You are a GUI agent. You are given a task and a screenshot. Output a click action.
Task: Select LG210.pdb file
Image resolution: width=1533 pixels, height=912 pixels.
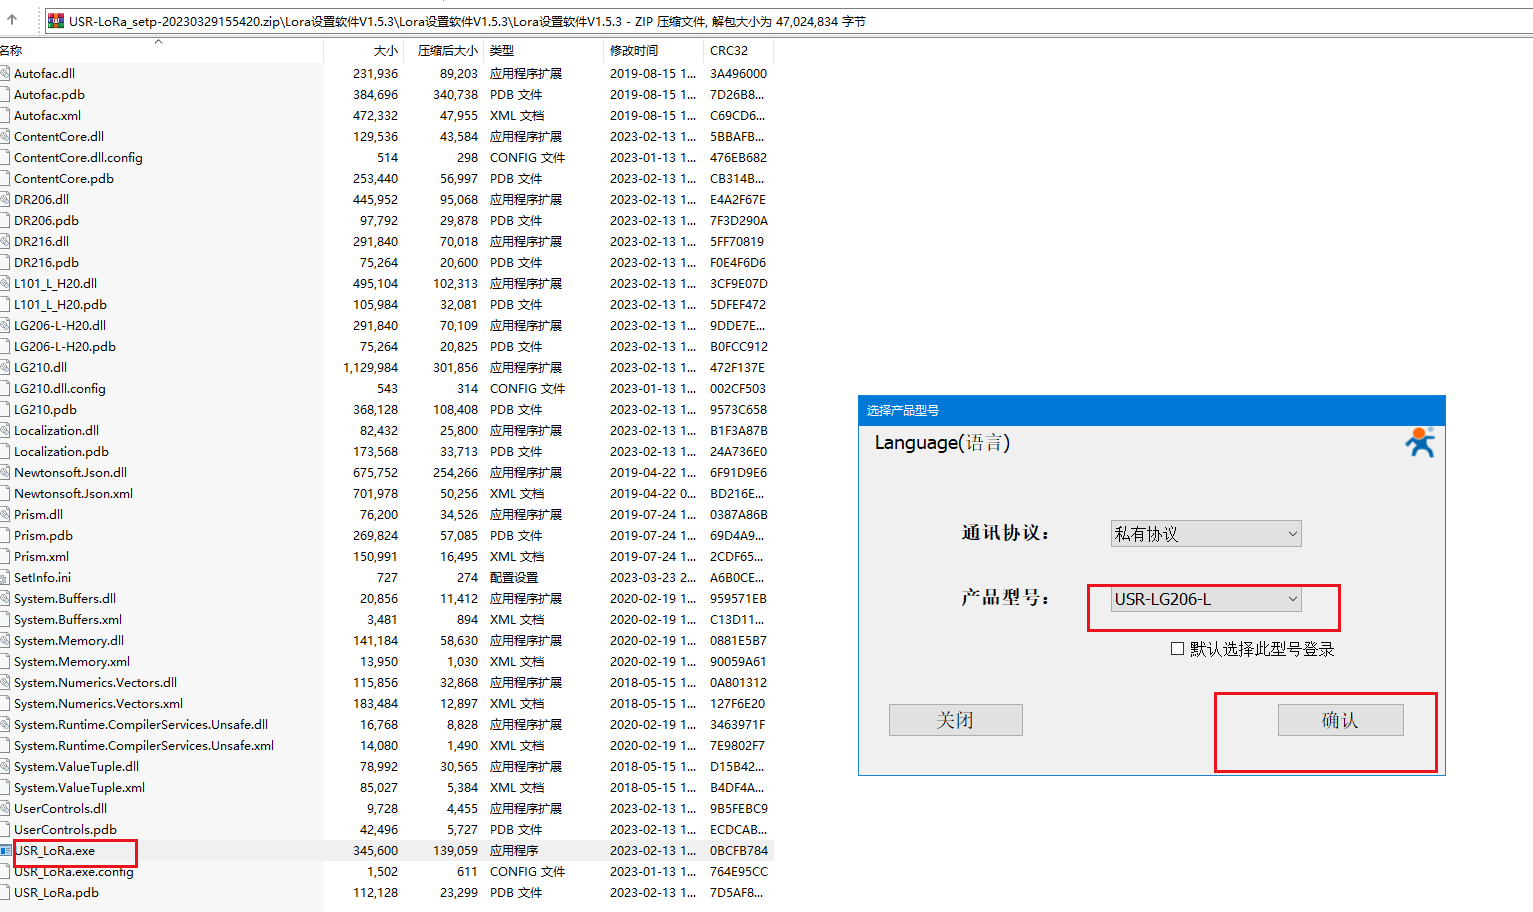[x=45, y=410]
